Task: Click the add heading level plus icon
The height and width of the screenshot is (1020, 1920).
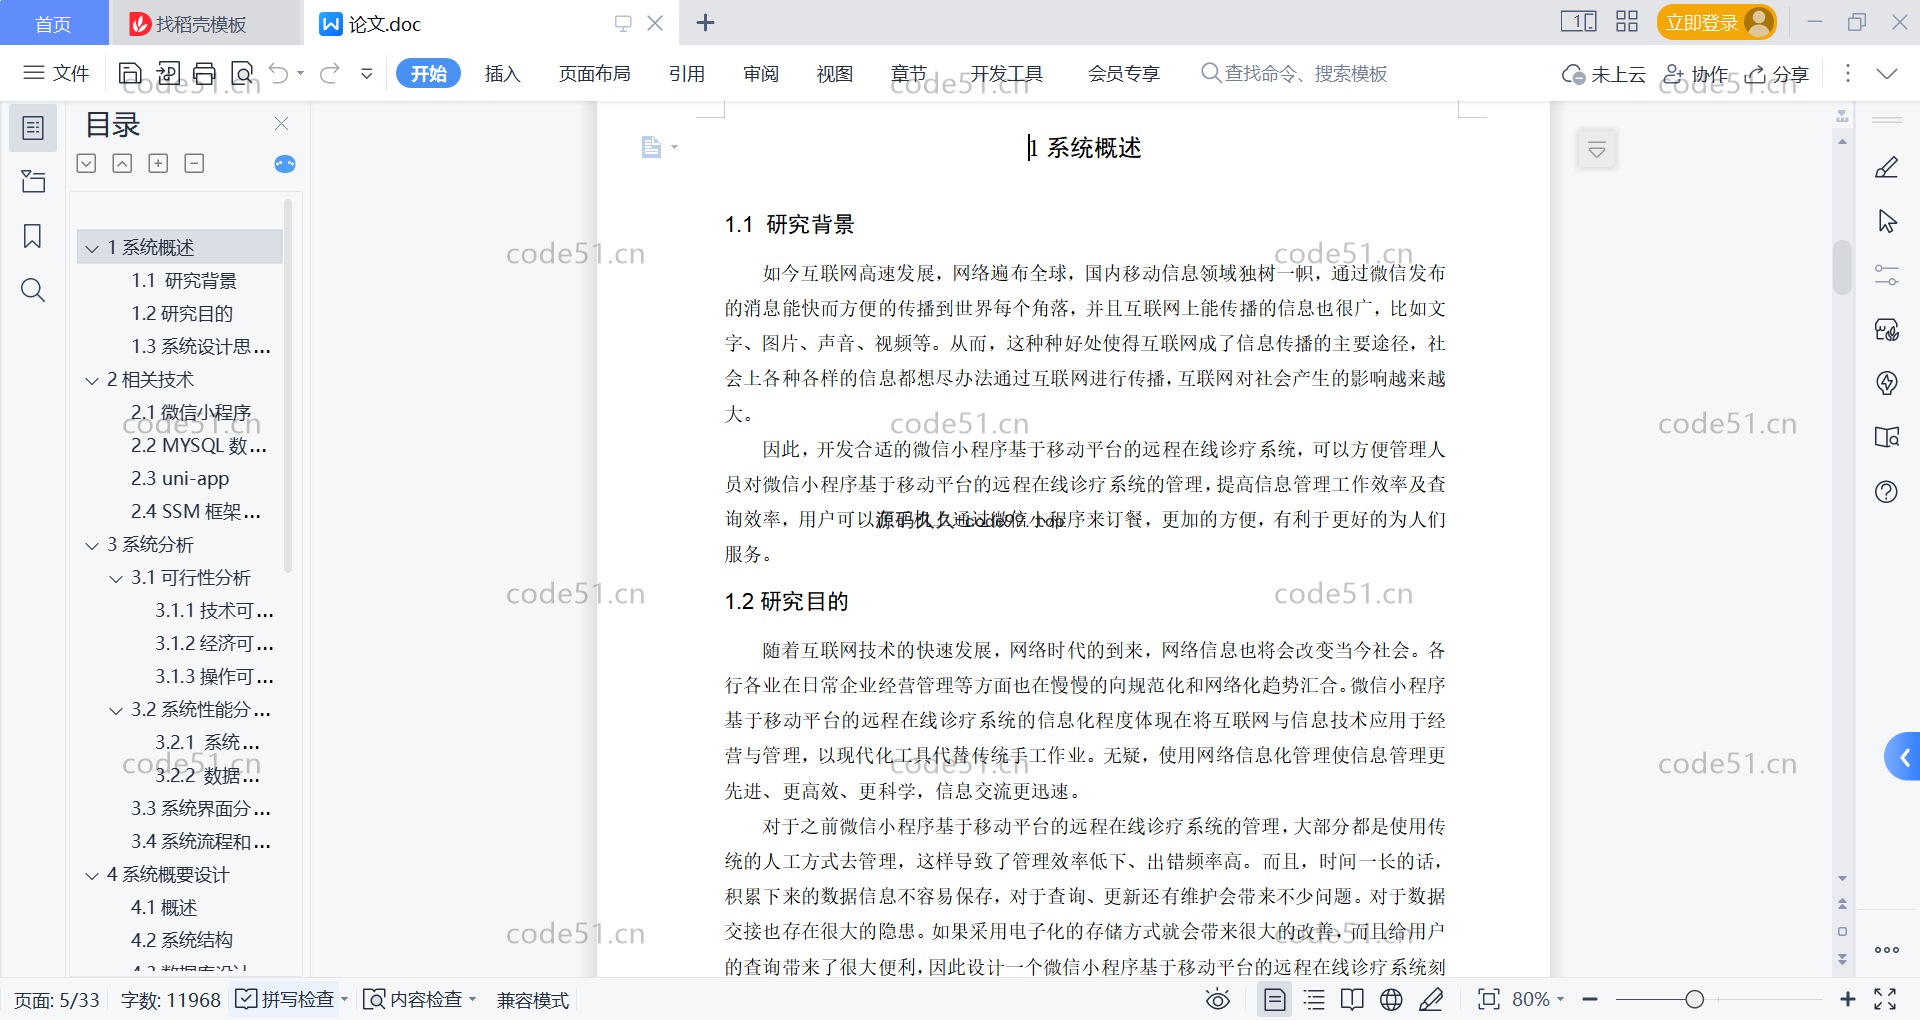Action: tap(158, 163)
